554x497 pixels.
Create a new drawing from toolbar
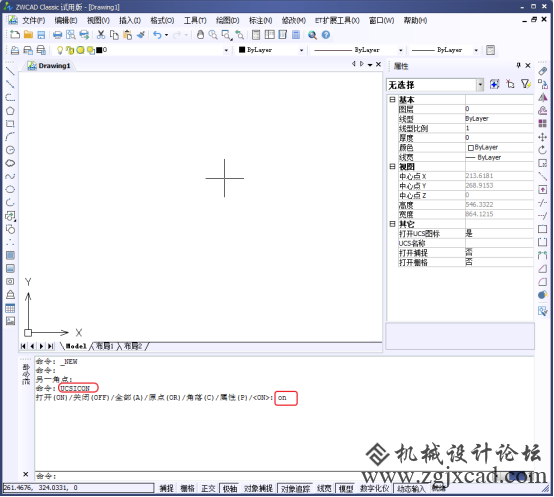pyautogui.click(x=15, y=35)
